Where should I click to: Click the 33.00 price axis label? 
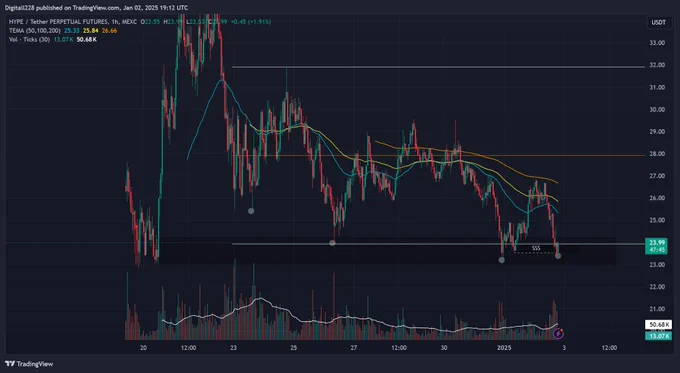pyautogui.click(x=657, y=43)
